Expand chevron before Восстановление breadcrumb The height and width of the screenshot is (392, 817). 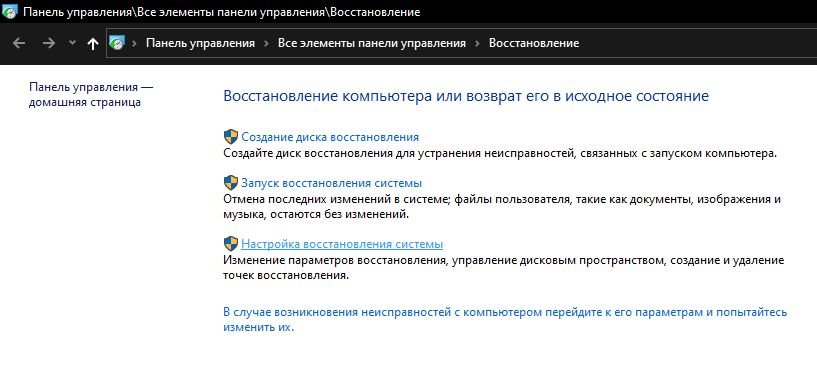[477, 43]
